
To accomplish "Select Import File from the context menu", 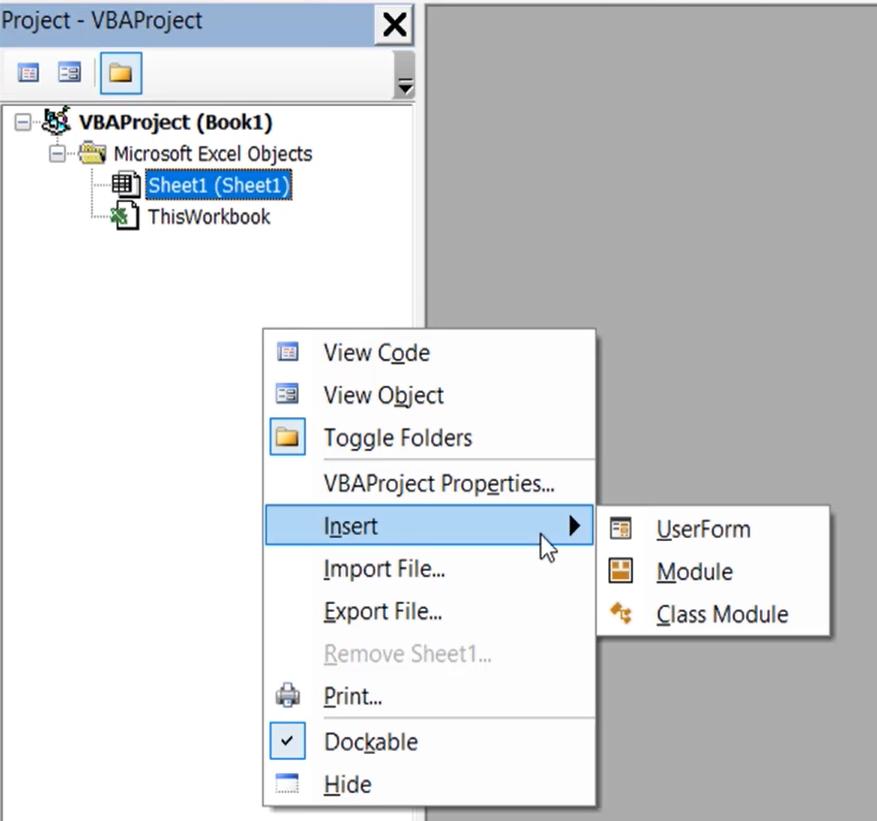I will pyautogui.click(x=384, y=569).
